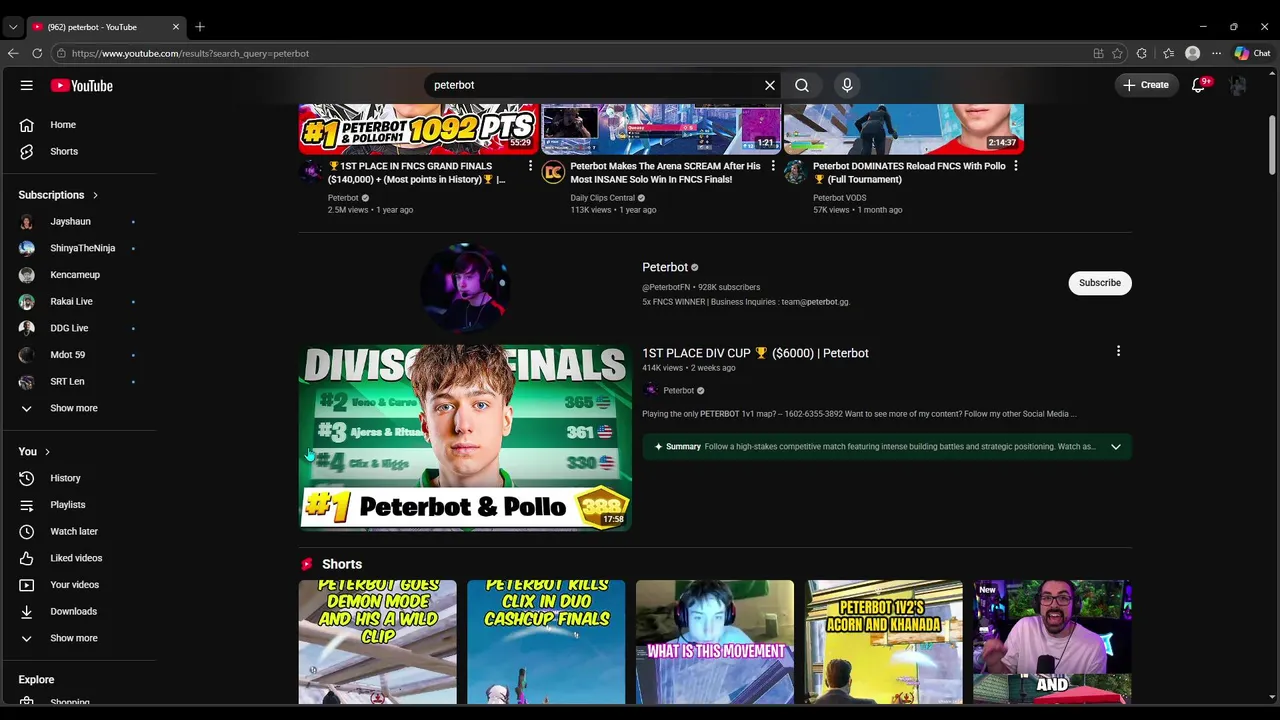The width and height of the screenshot is (1280, 720).
Task: Reload the page with browser refresh
Action: coord(37,53)
